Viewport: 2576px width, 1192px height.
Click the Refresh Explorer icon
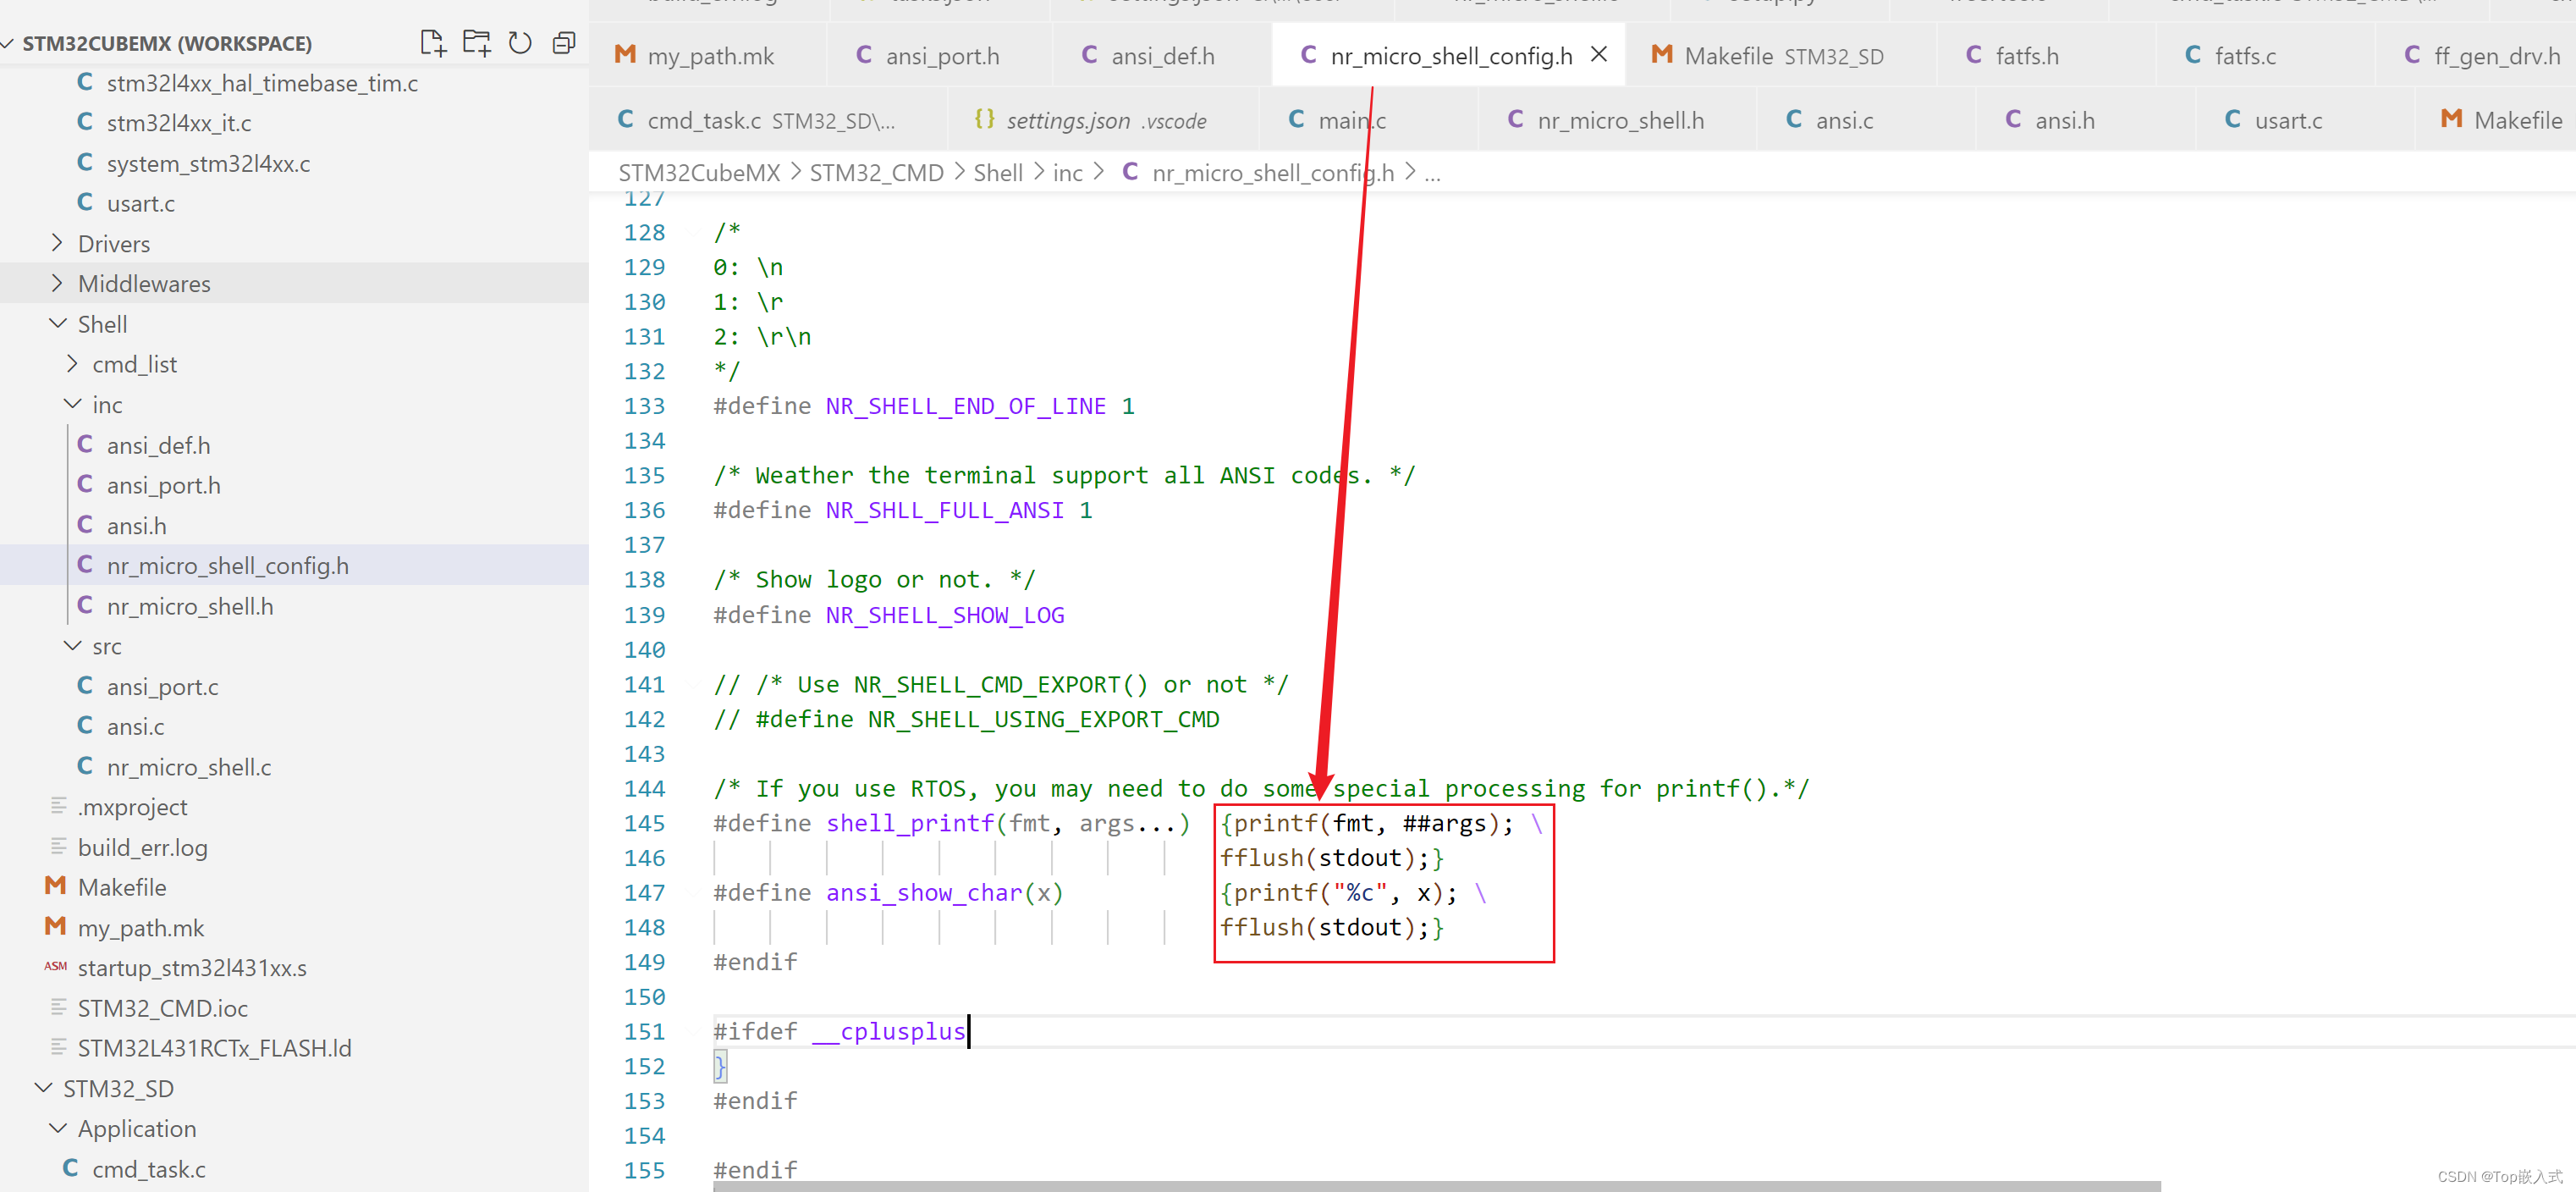(x=520, y=43)
